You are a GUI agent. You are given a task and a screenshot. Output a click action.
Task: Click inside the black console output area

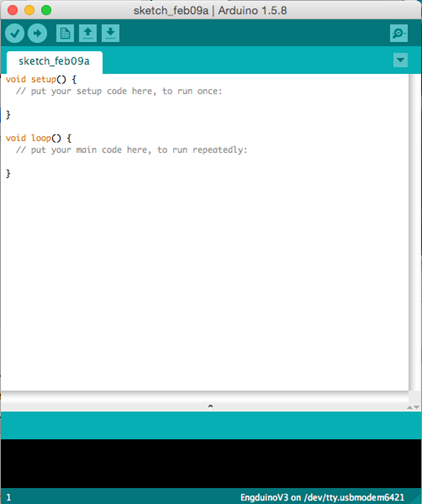pos(211,464)
